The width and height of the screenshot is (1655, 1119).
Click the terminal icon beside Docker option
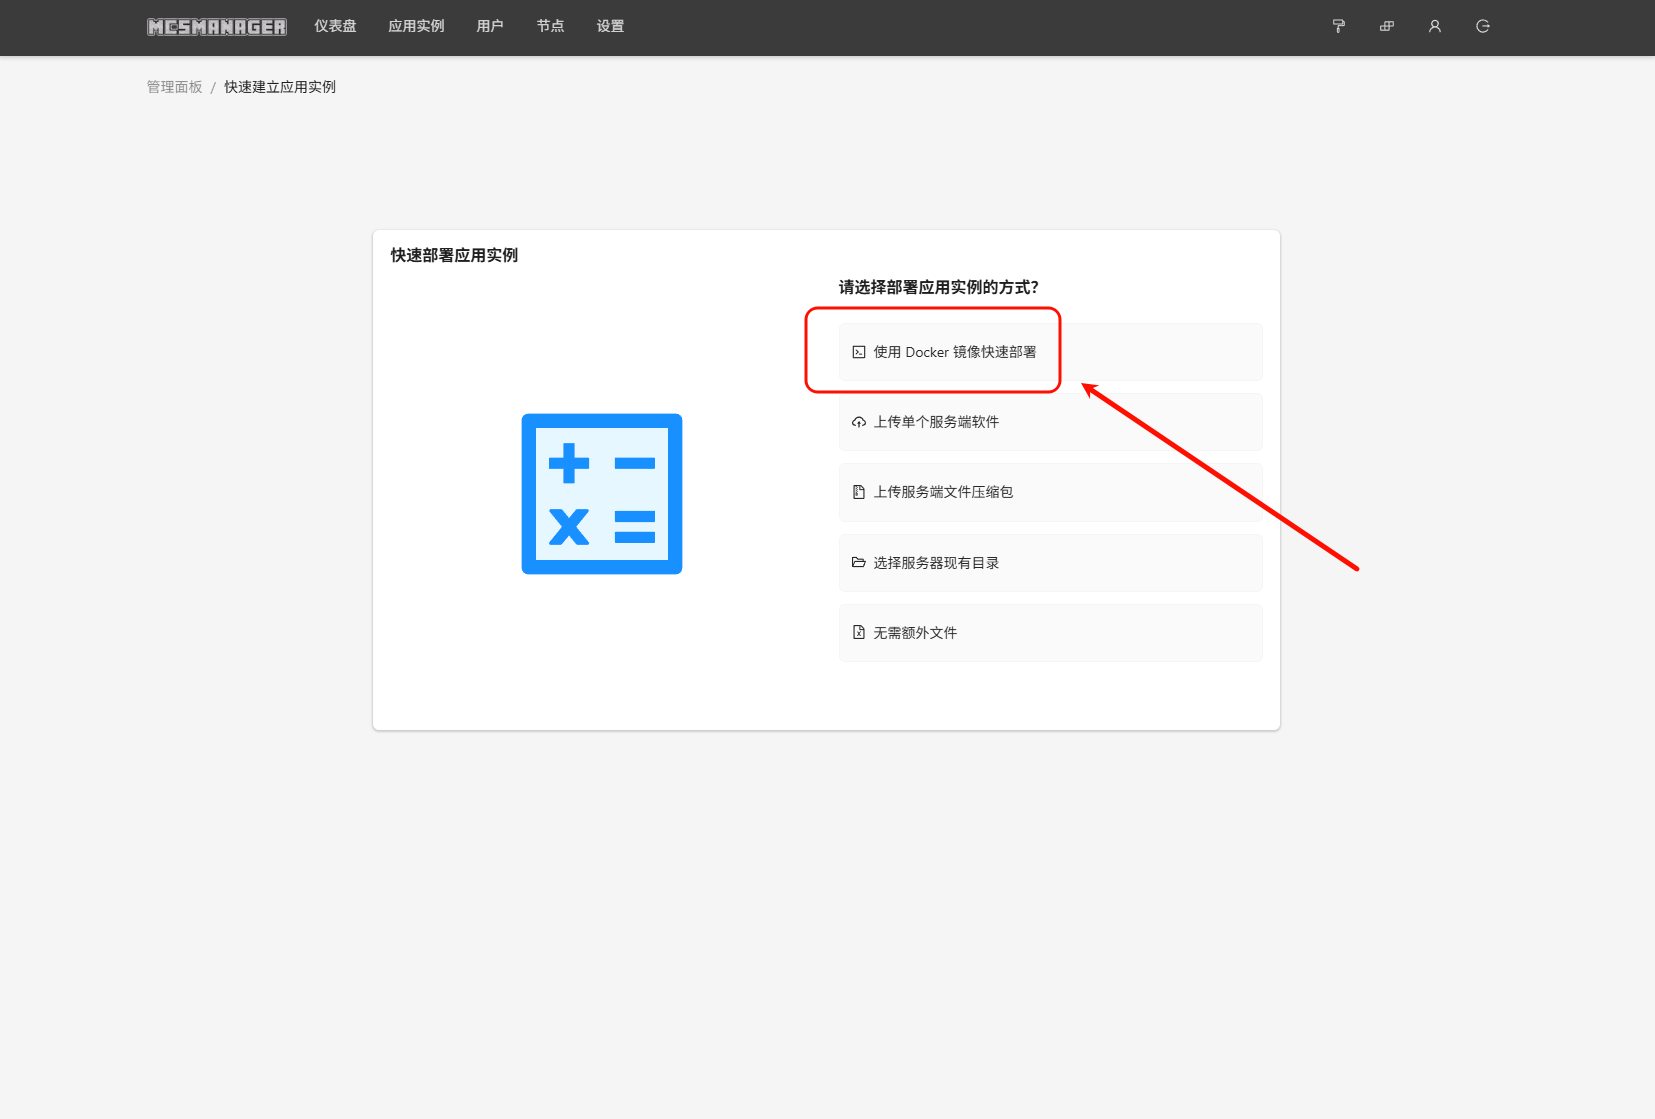(858, 352)
